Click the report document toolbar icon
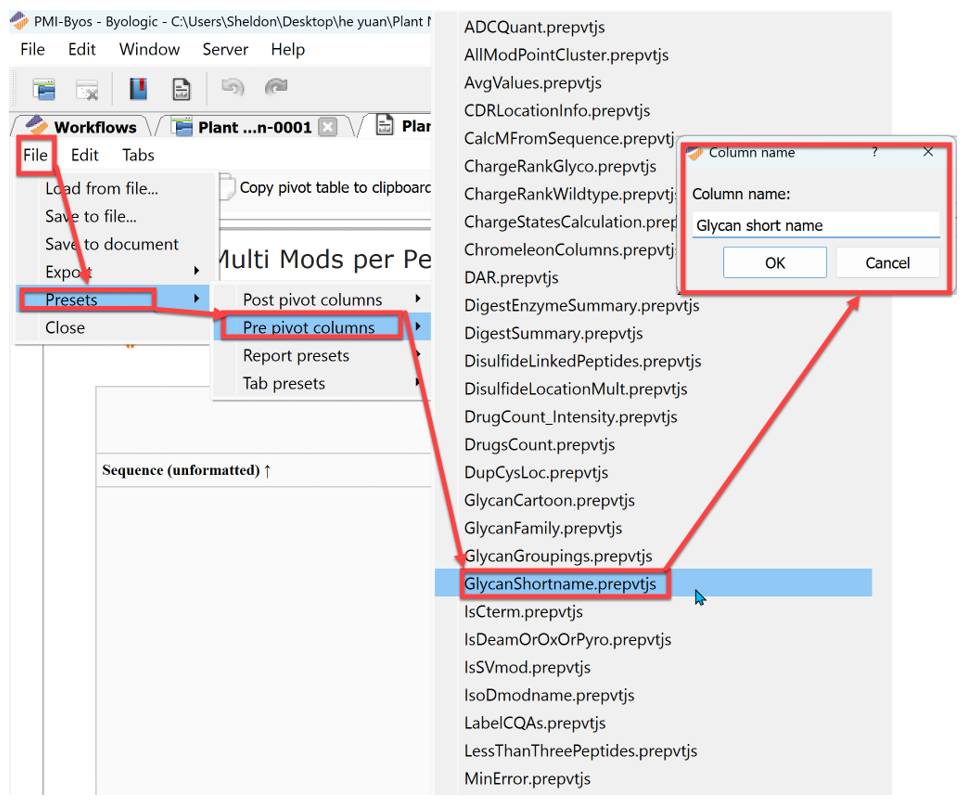 (x=181, y=89)
